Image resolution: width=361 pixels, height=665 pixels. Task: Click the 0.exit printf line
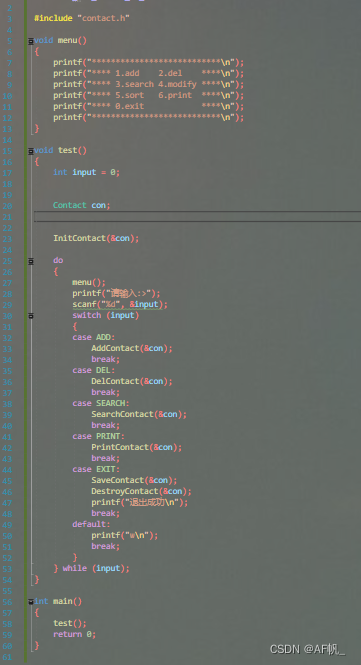148,106
